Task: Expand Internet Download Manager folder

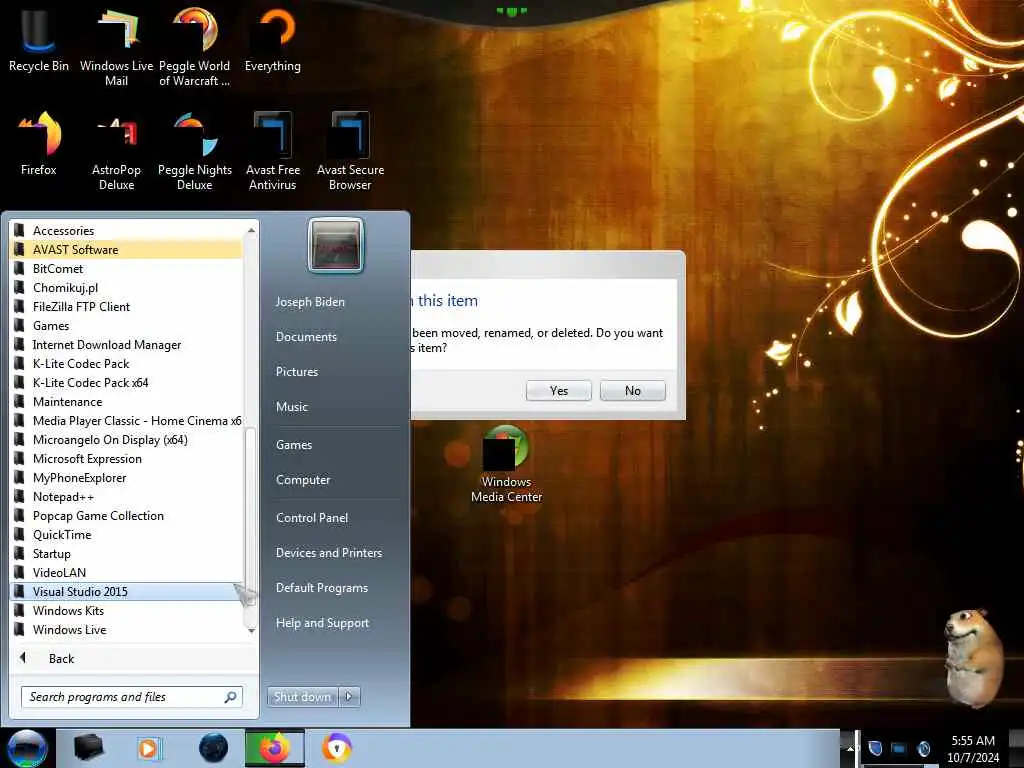Action: click(x=127, y=344)
